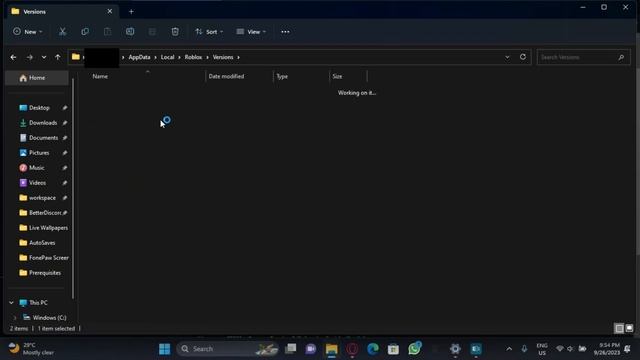This screenshot has width=640, height=360.
Task: Open Microsoft Edge from taskbar
Action: tap(373, 349)
